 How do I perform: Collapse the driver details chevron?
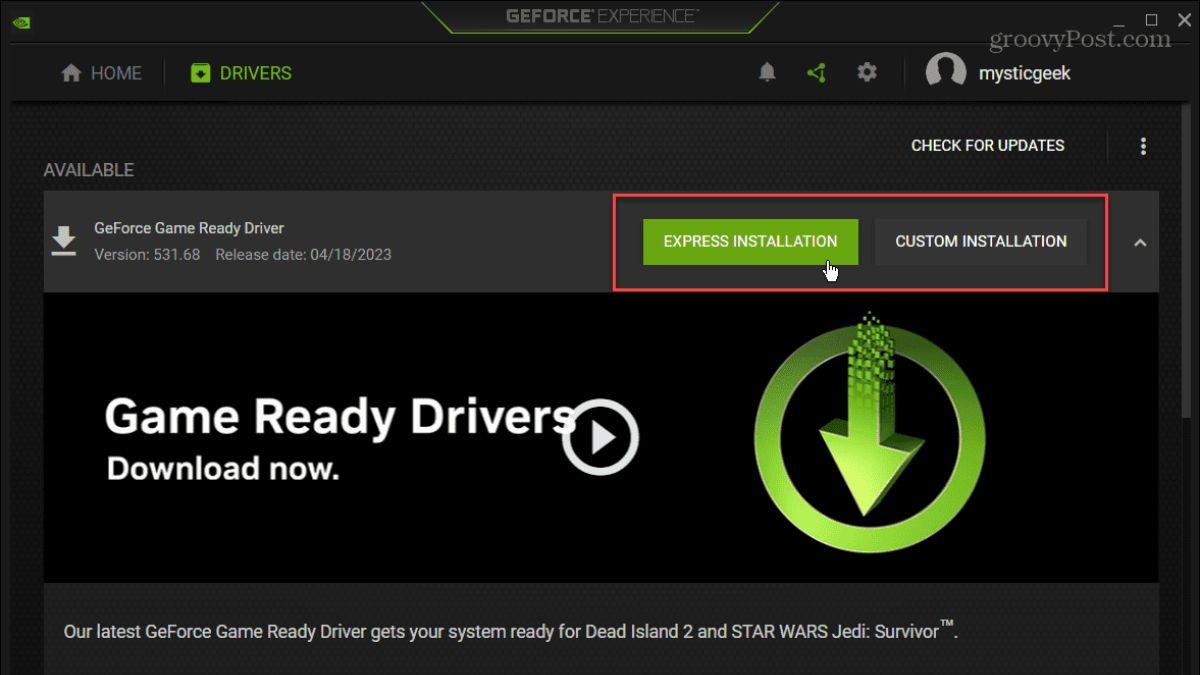pos(1140,242)
